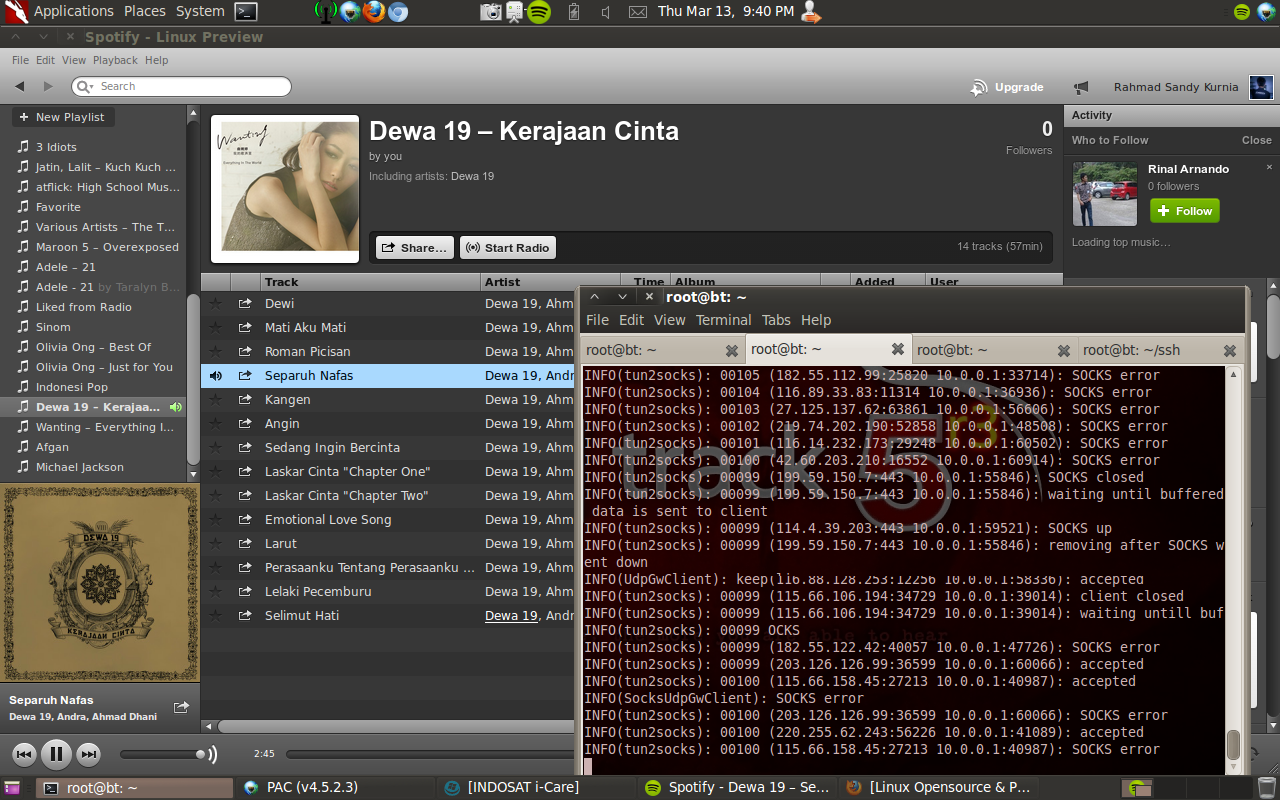Share the track Selimut Hati
The height and width of the screenshot is (800, 1280).
coord(245,616)
